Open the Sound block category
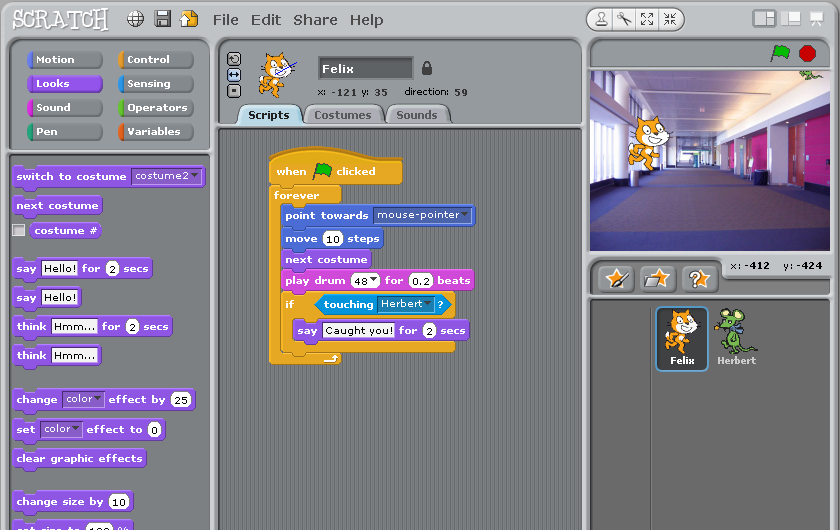The height and width of the screenshot is (530, 840). (64, 108)
